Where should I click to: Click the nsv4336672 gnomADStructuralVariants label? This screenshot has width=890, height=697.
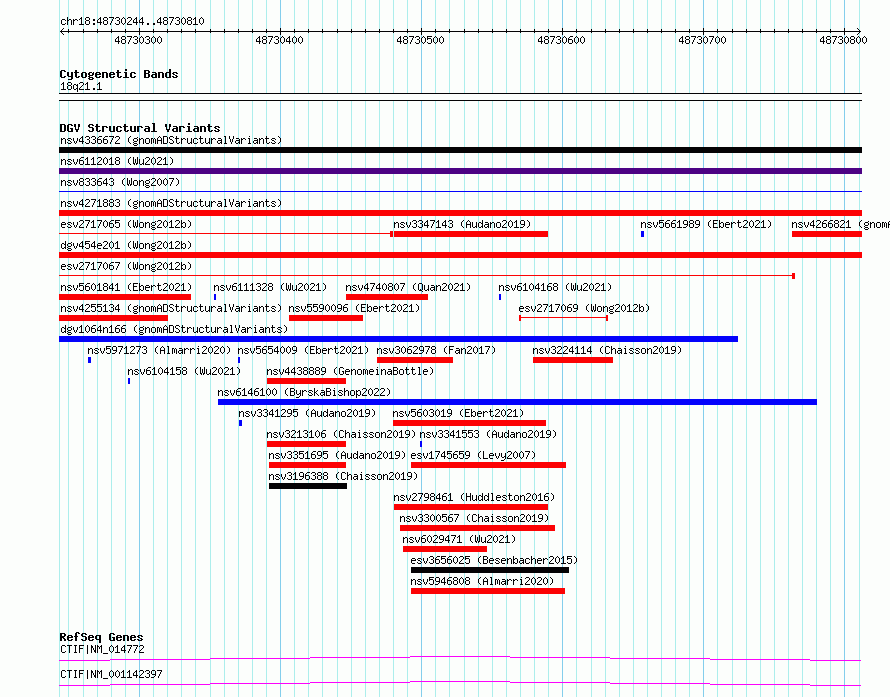pos(171,140)
